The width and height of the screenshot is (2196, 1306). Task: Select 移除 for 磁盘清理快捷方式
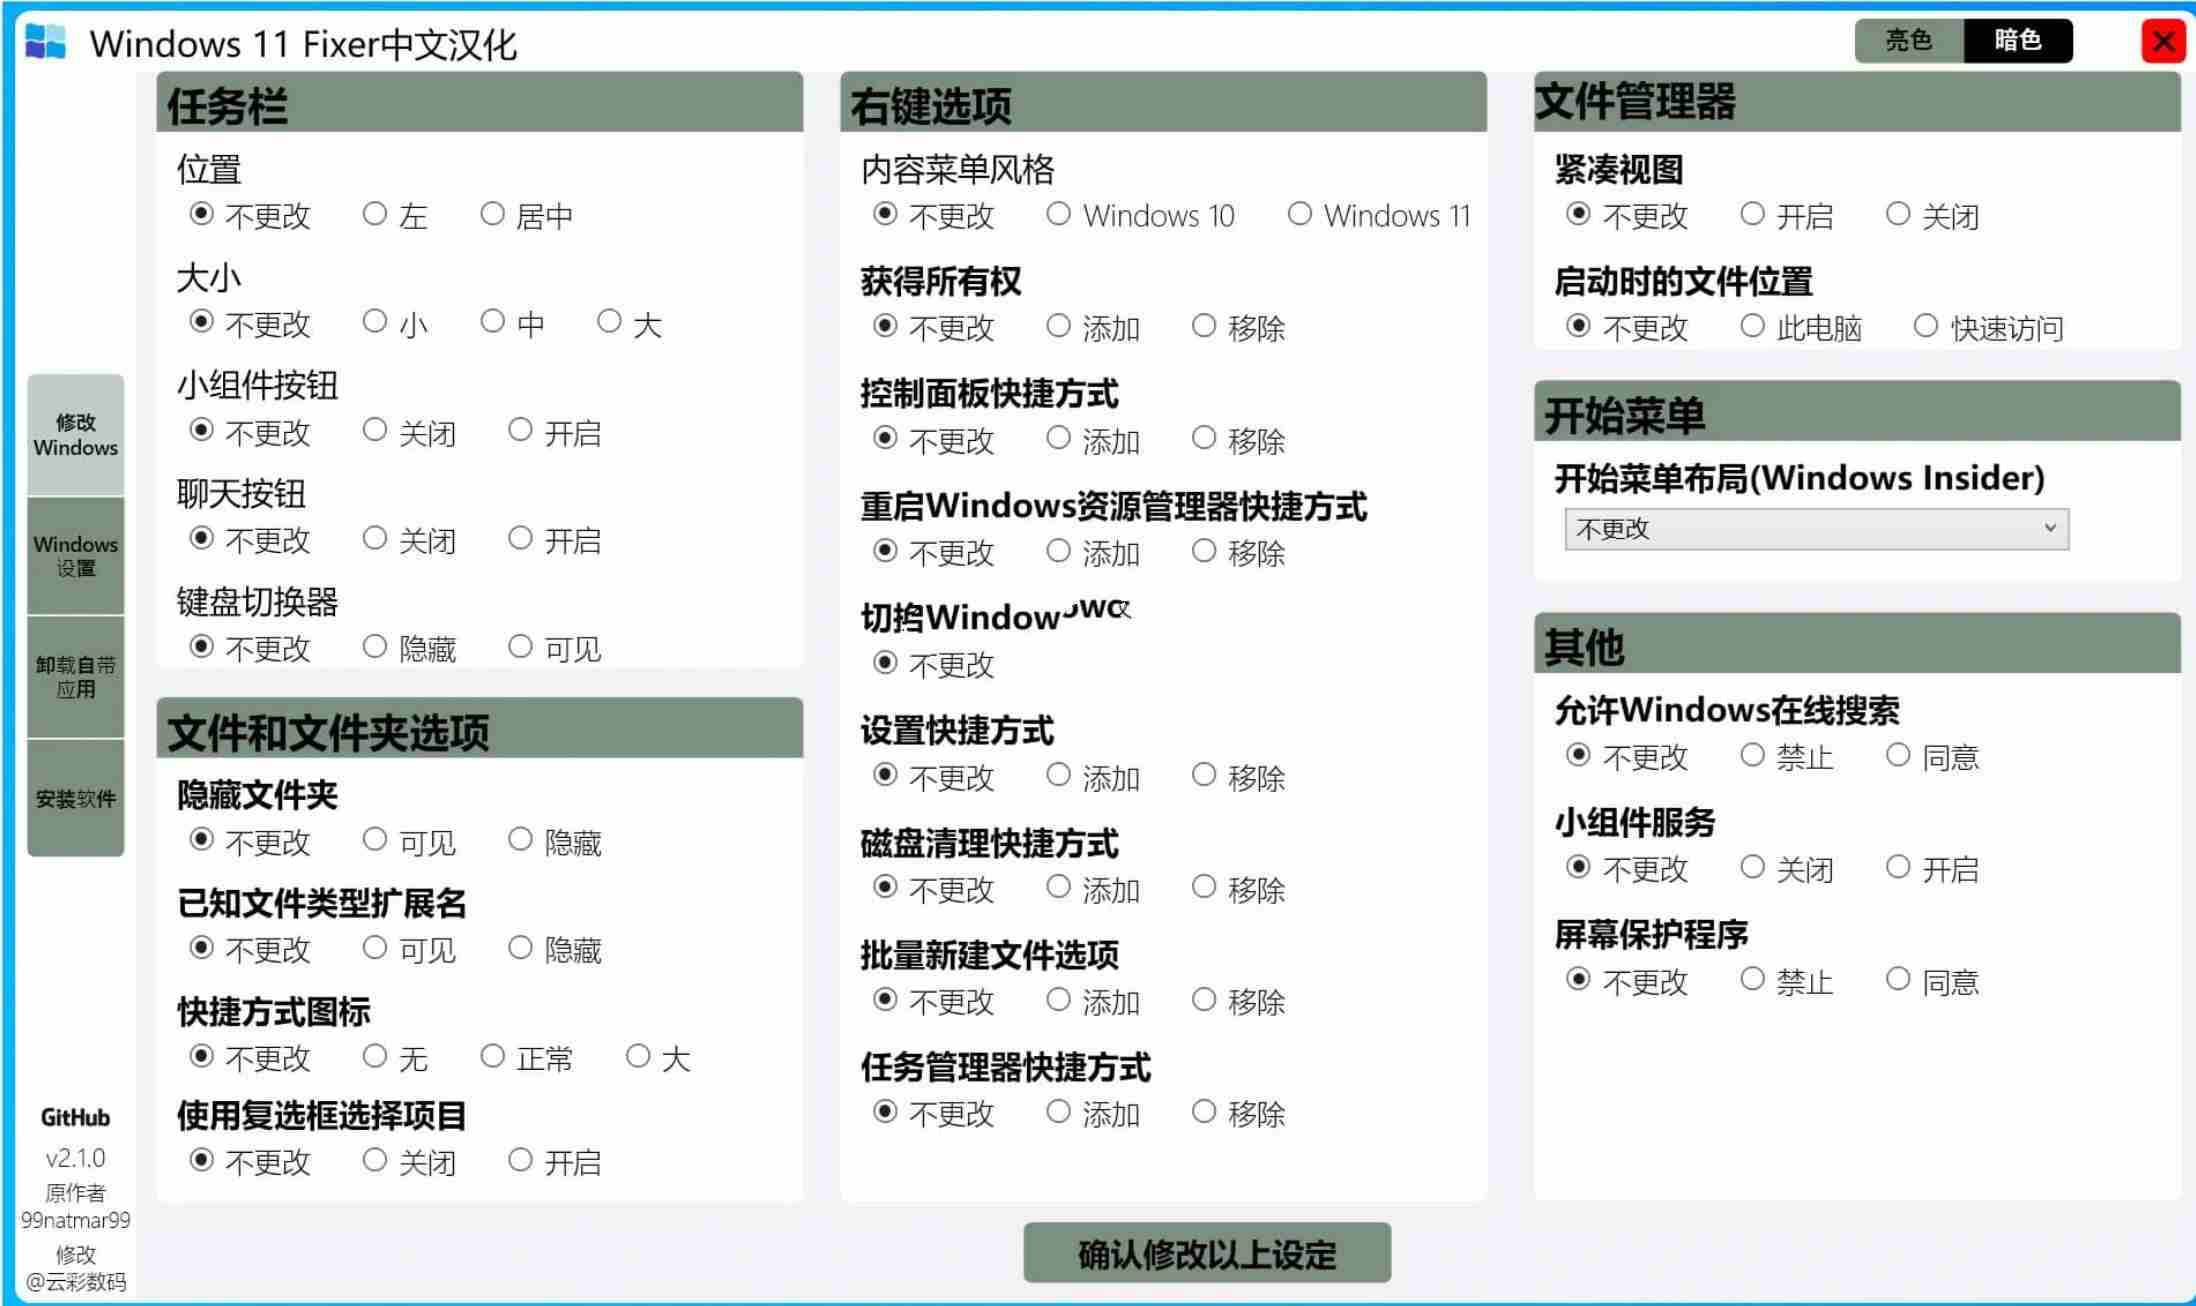(x=1239, y=888)
